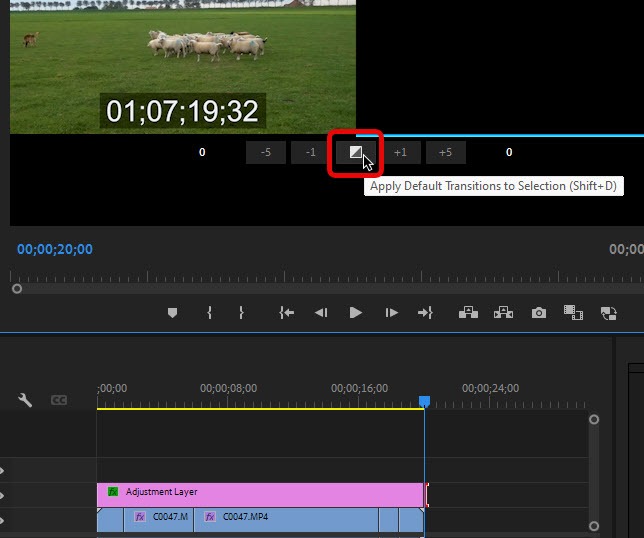Click the Mark Out bracket icon
Viewport: 644px width, 538px height.
tap(241, 313)
